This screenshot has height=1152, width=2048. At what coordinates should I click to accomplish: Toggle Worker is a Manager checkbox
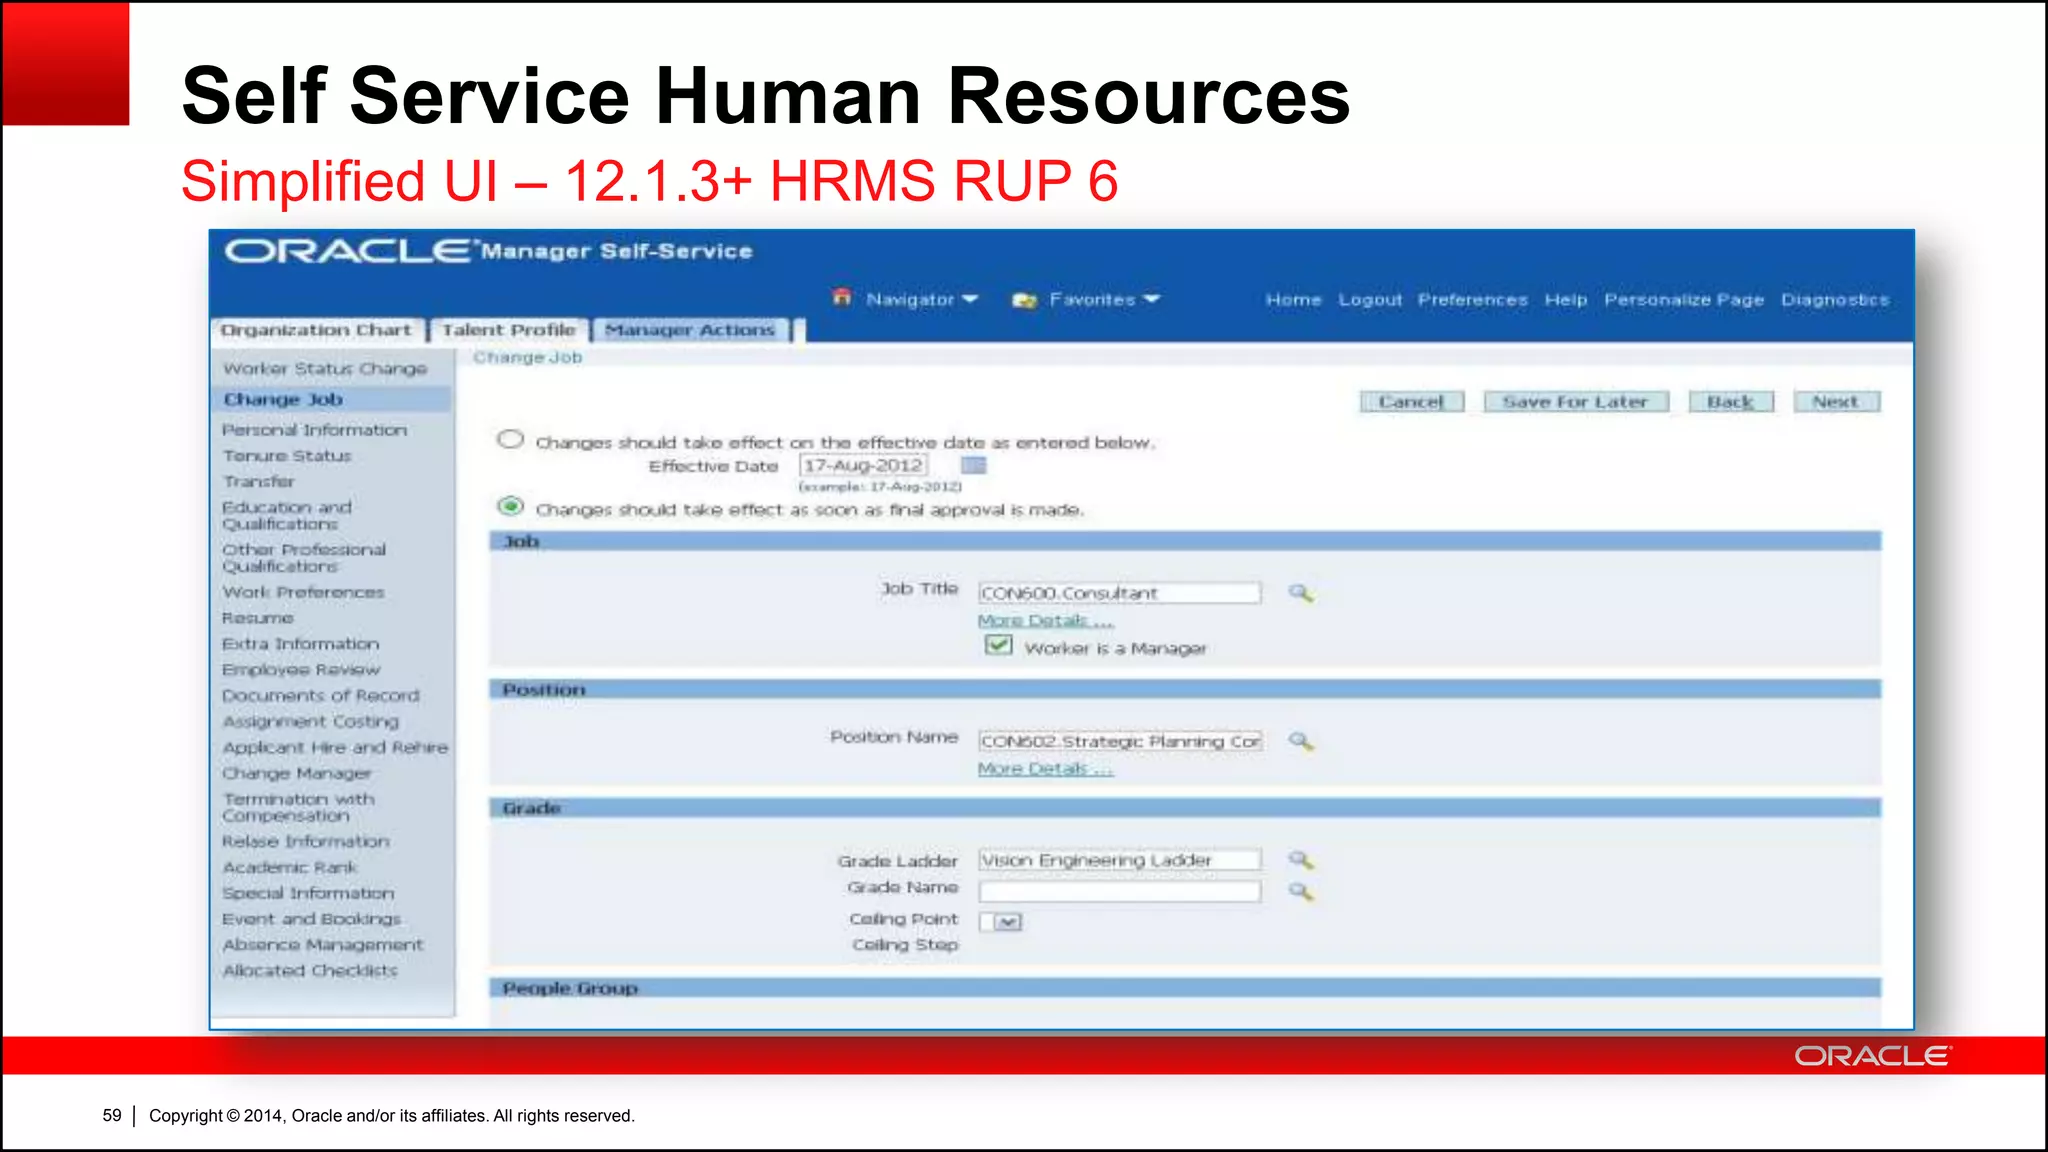coord(998,646)
